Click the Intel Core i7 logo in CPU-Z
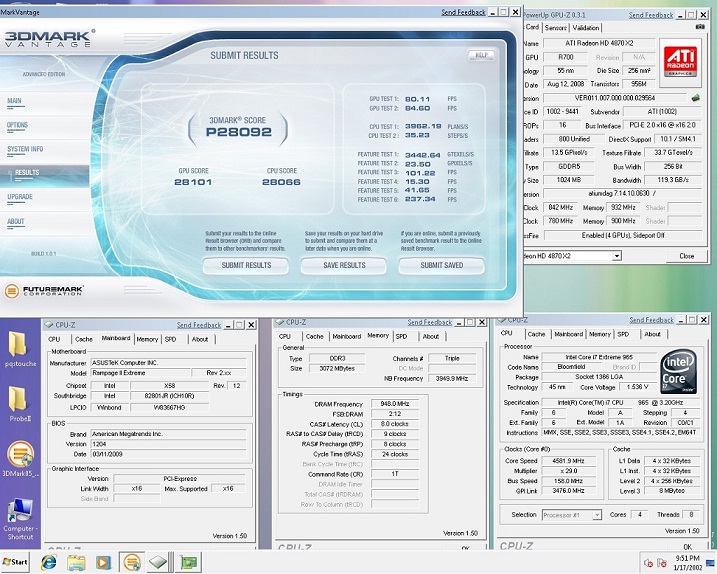717x574 pixels. tap(679, 371)
